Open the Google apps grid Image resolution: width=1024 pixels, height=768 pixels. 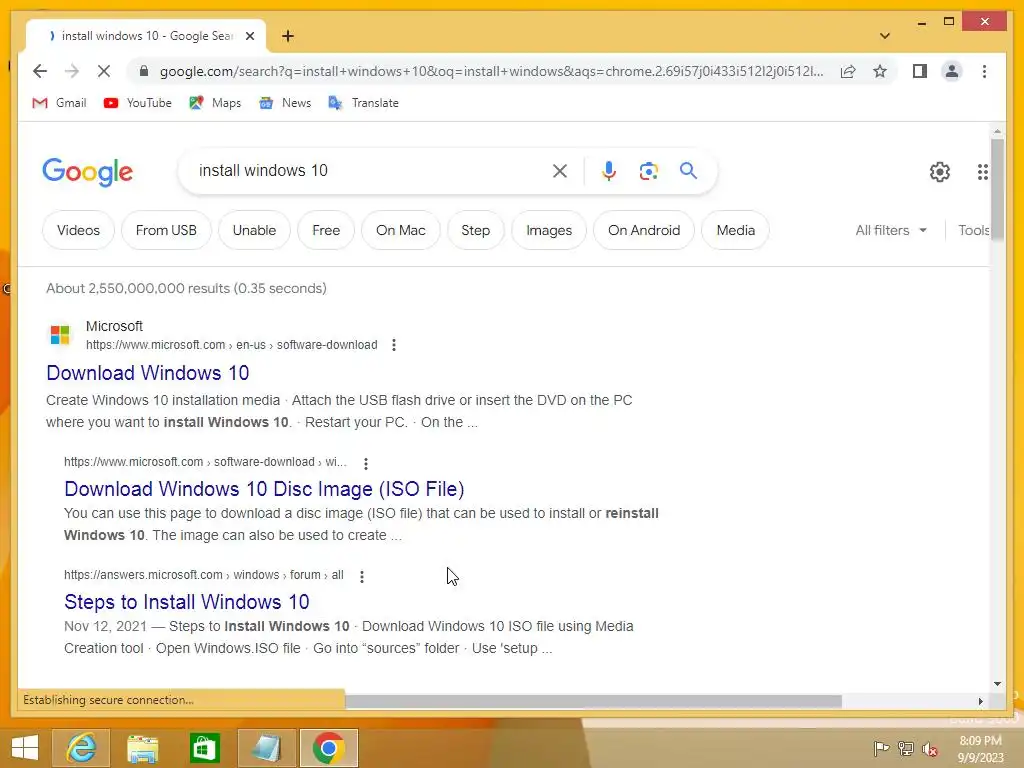click(982, 172)
